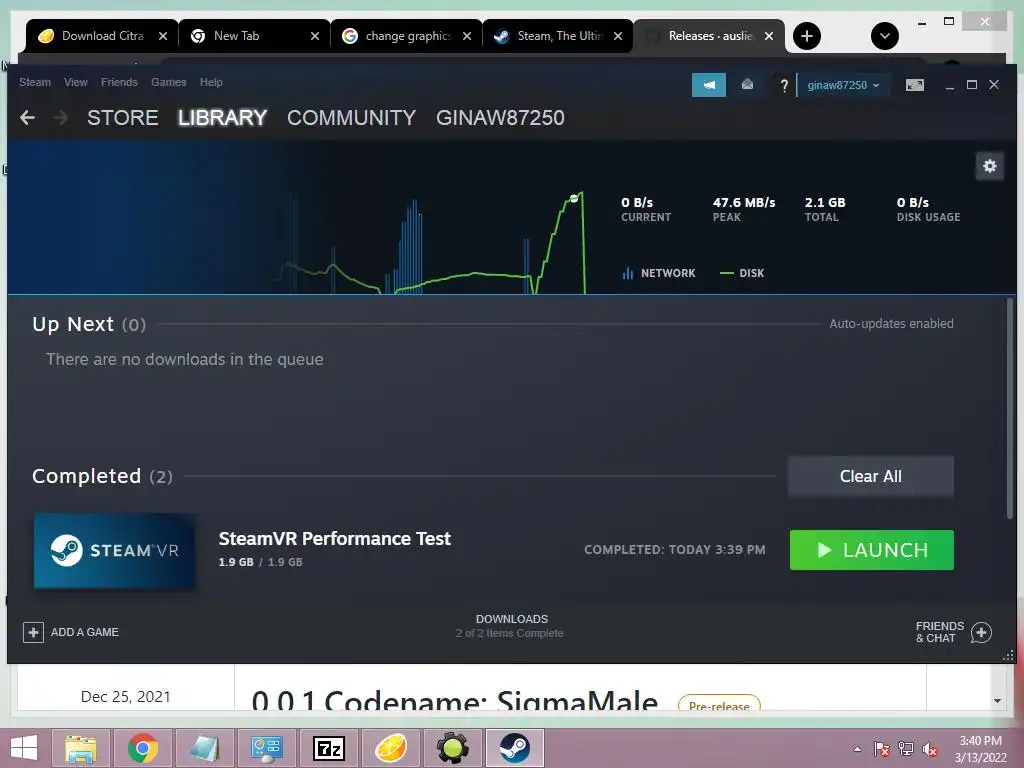Open the View menu
This screenshot has height=768, width=1024.
[76, 82]
